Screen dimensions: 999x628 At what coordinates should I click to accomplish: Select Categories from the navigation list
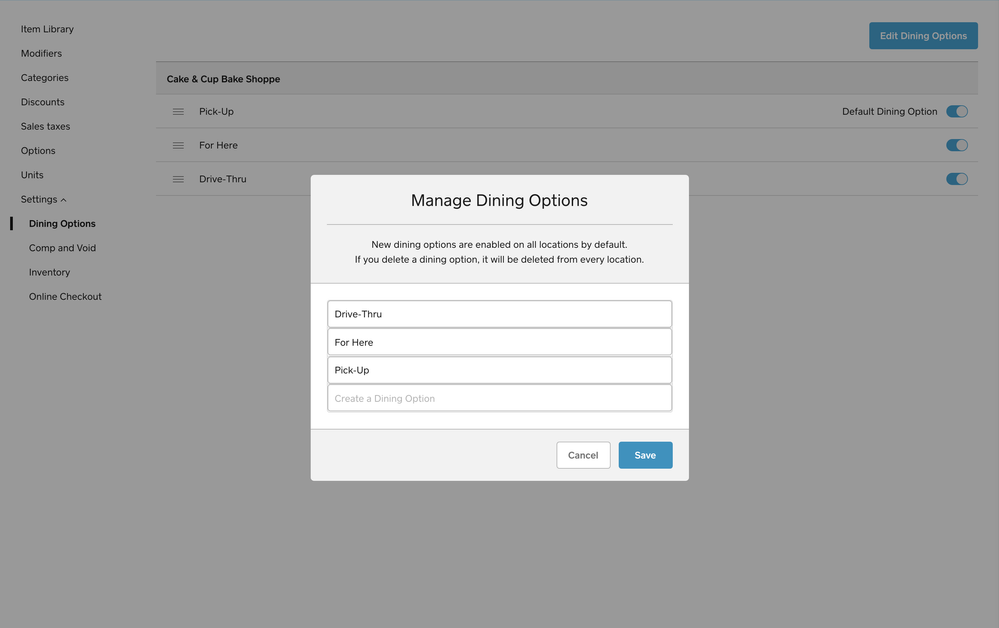coord(44,77)
